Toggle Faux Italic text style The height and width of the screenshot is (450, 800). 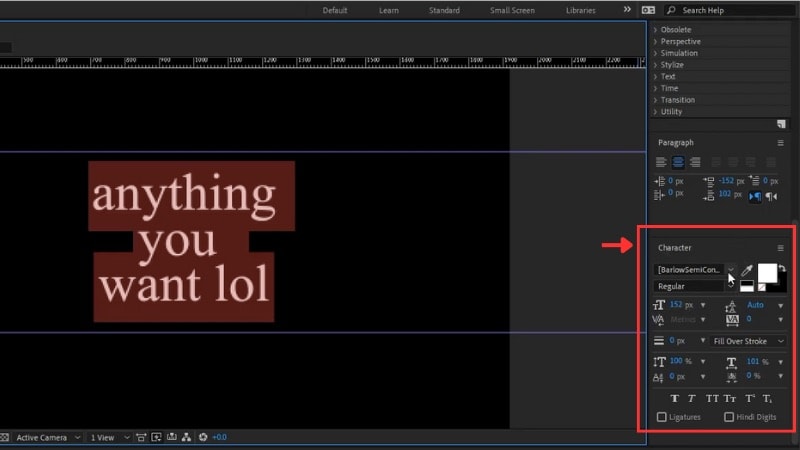click(x=692, y=398)
